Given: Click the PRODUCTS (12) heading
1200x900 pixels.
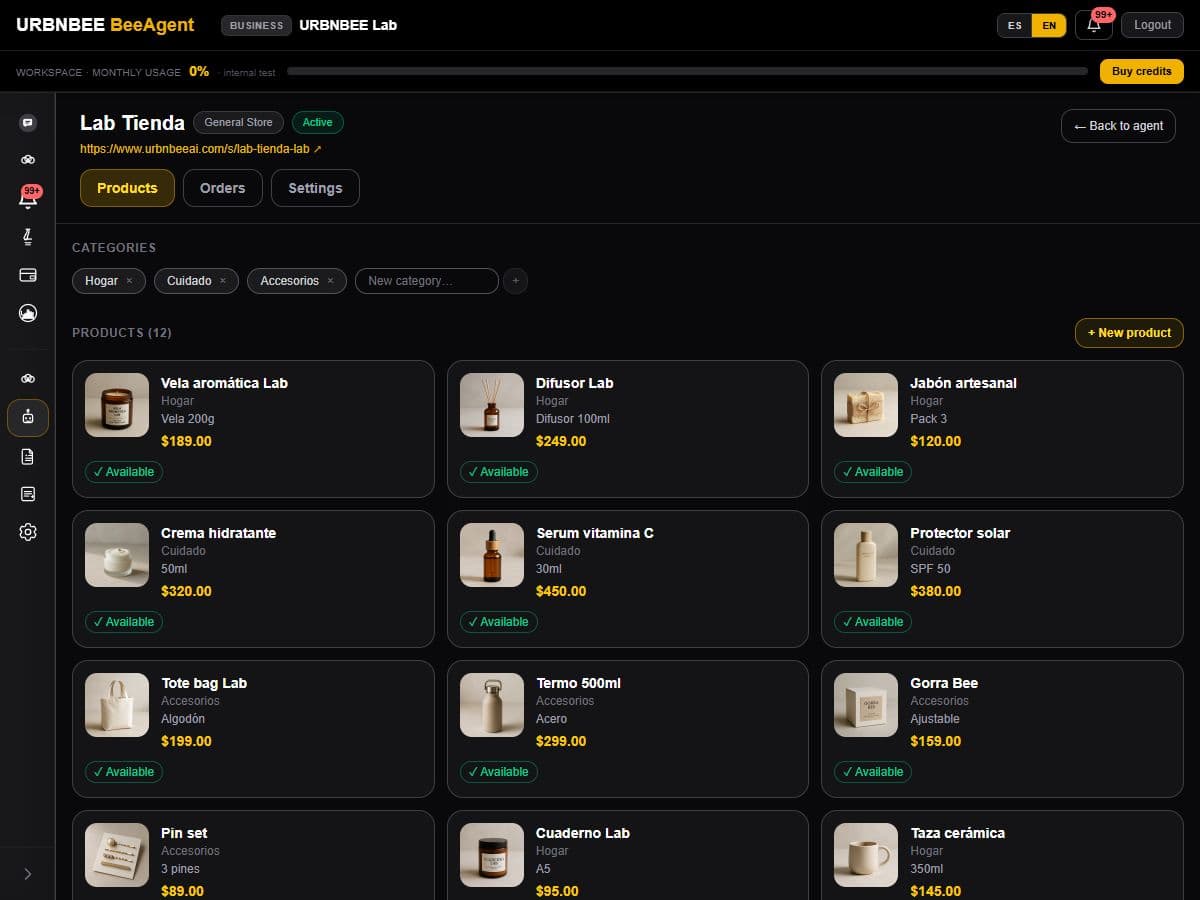Looking at the screenshot, I should 122,333.
